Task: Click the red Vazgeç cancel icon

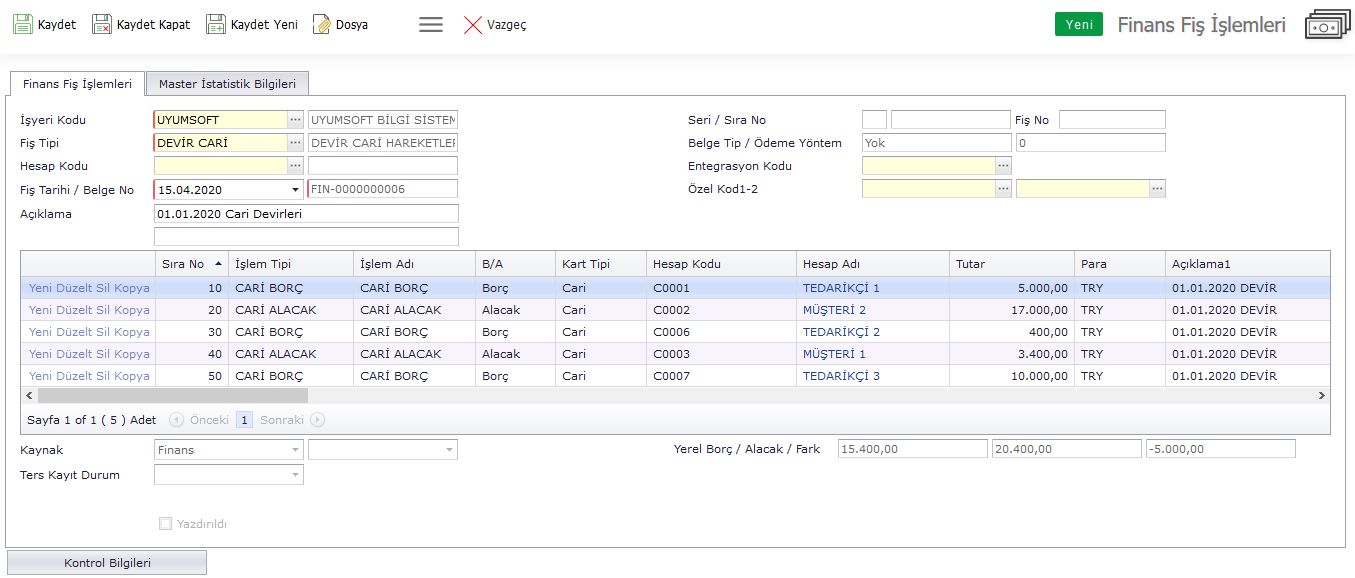Action: [x=473, y=25]
